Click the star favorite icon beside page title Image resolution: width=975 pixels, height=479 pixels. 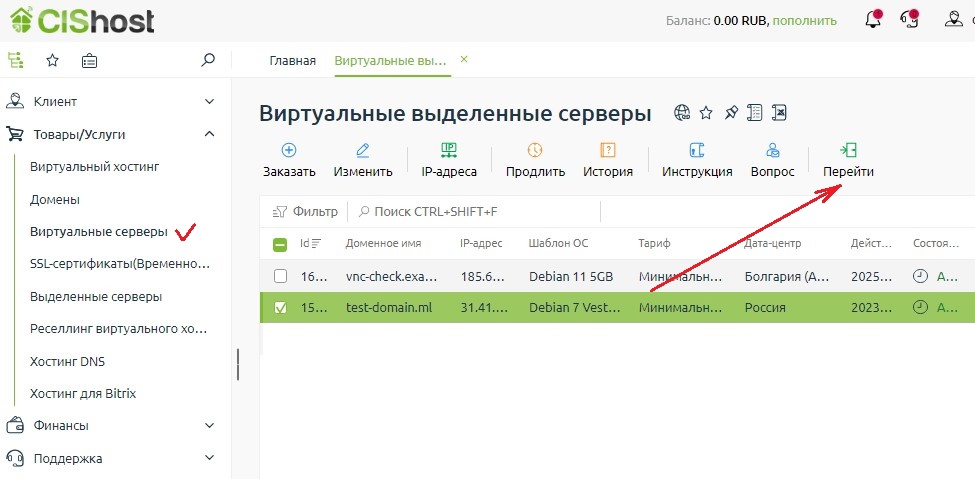(706, 112)
